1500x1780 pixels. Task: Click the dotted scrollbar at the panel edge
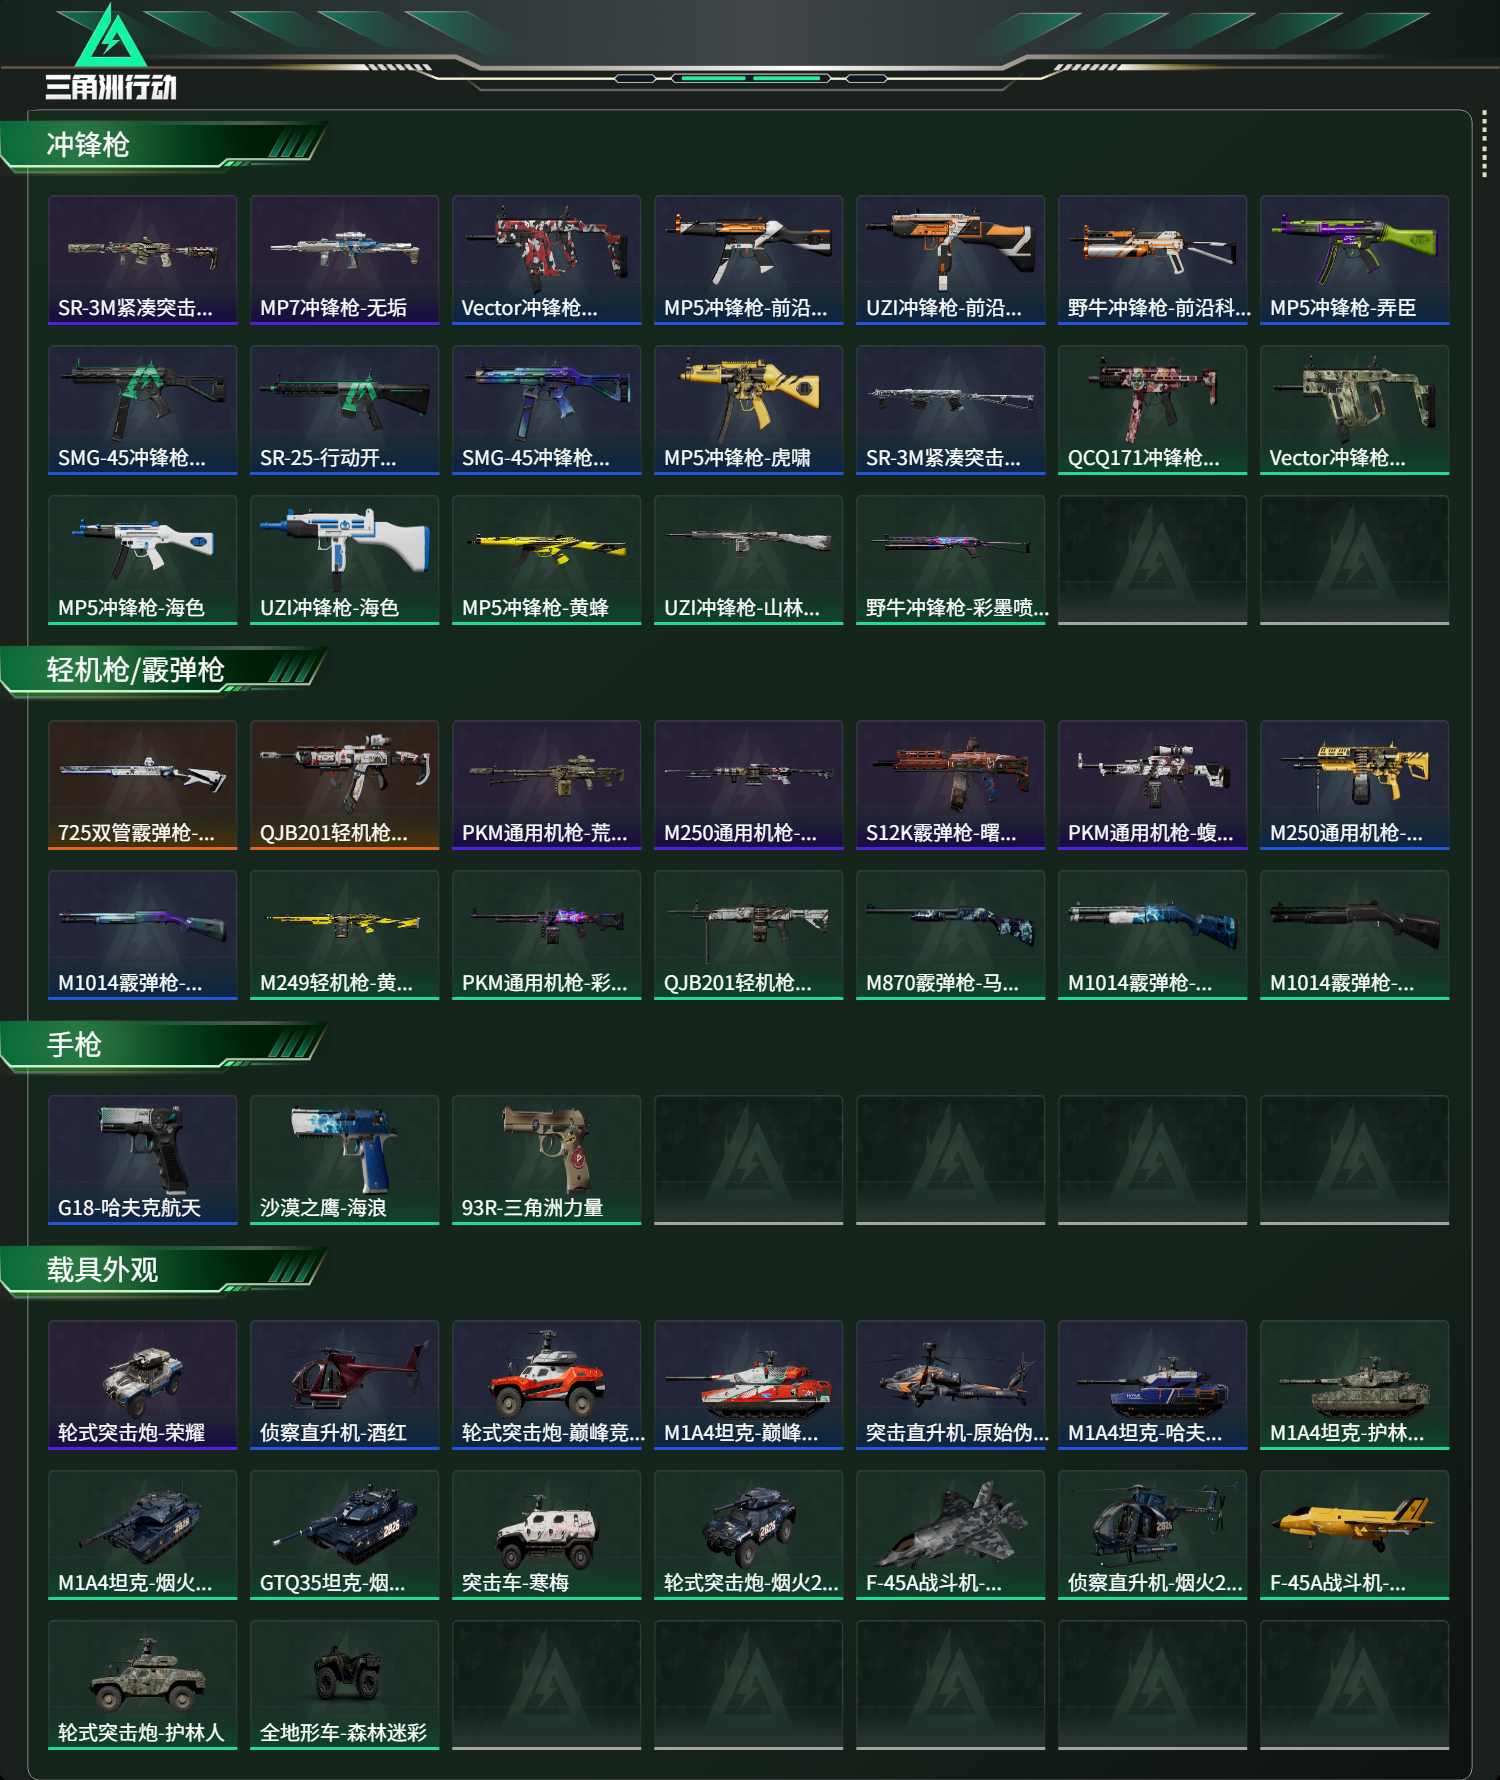point(1484,146)
